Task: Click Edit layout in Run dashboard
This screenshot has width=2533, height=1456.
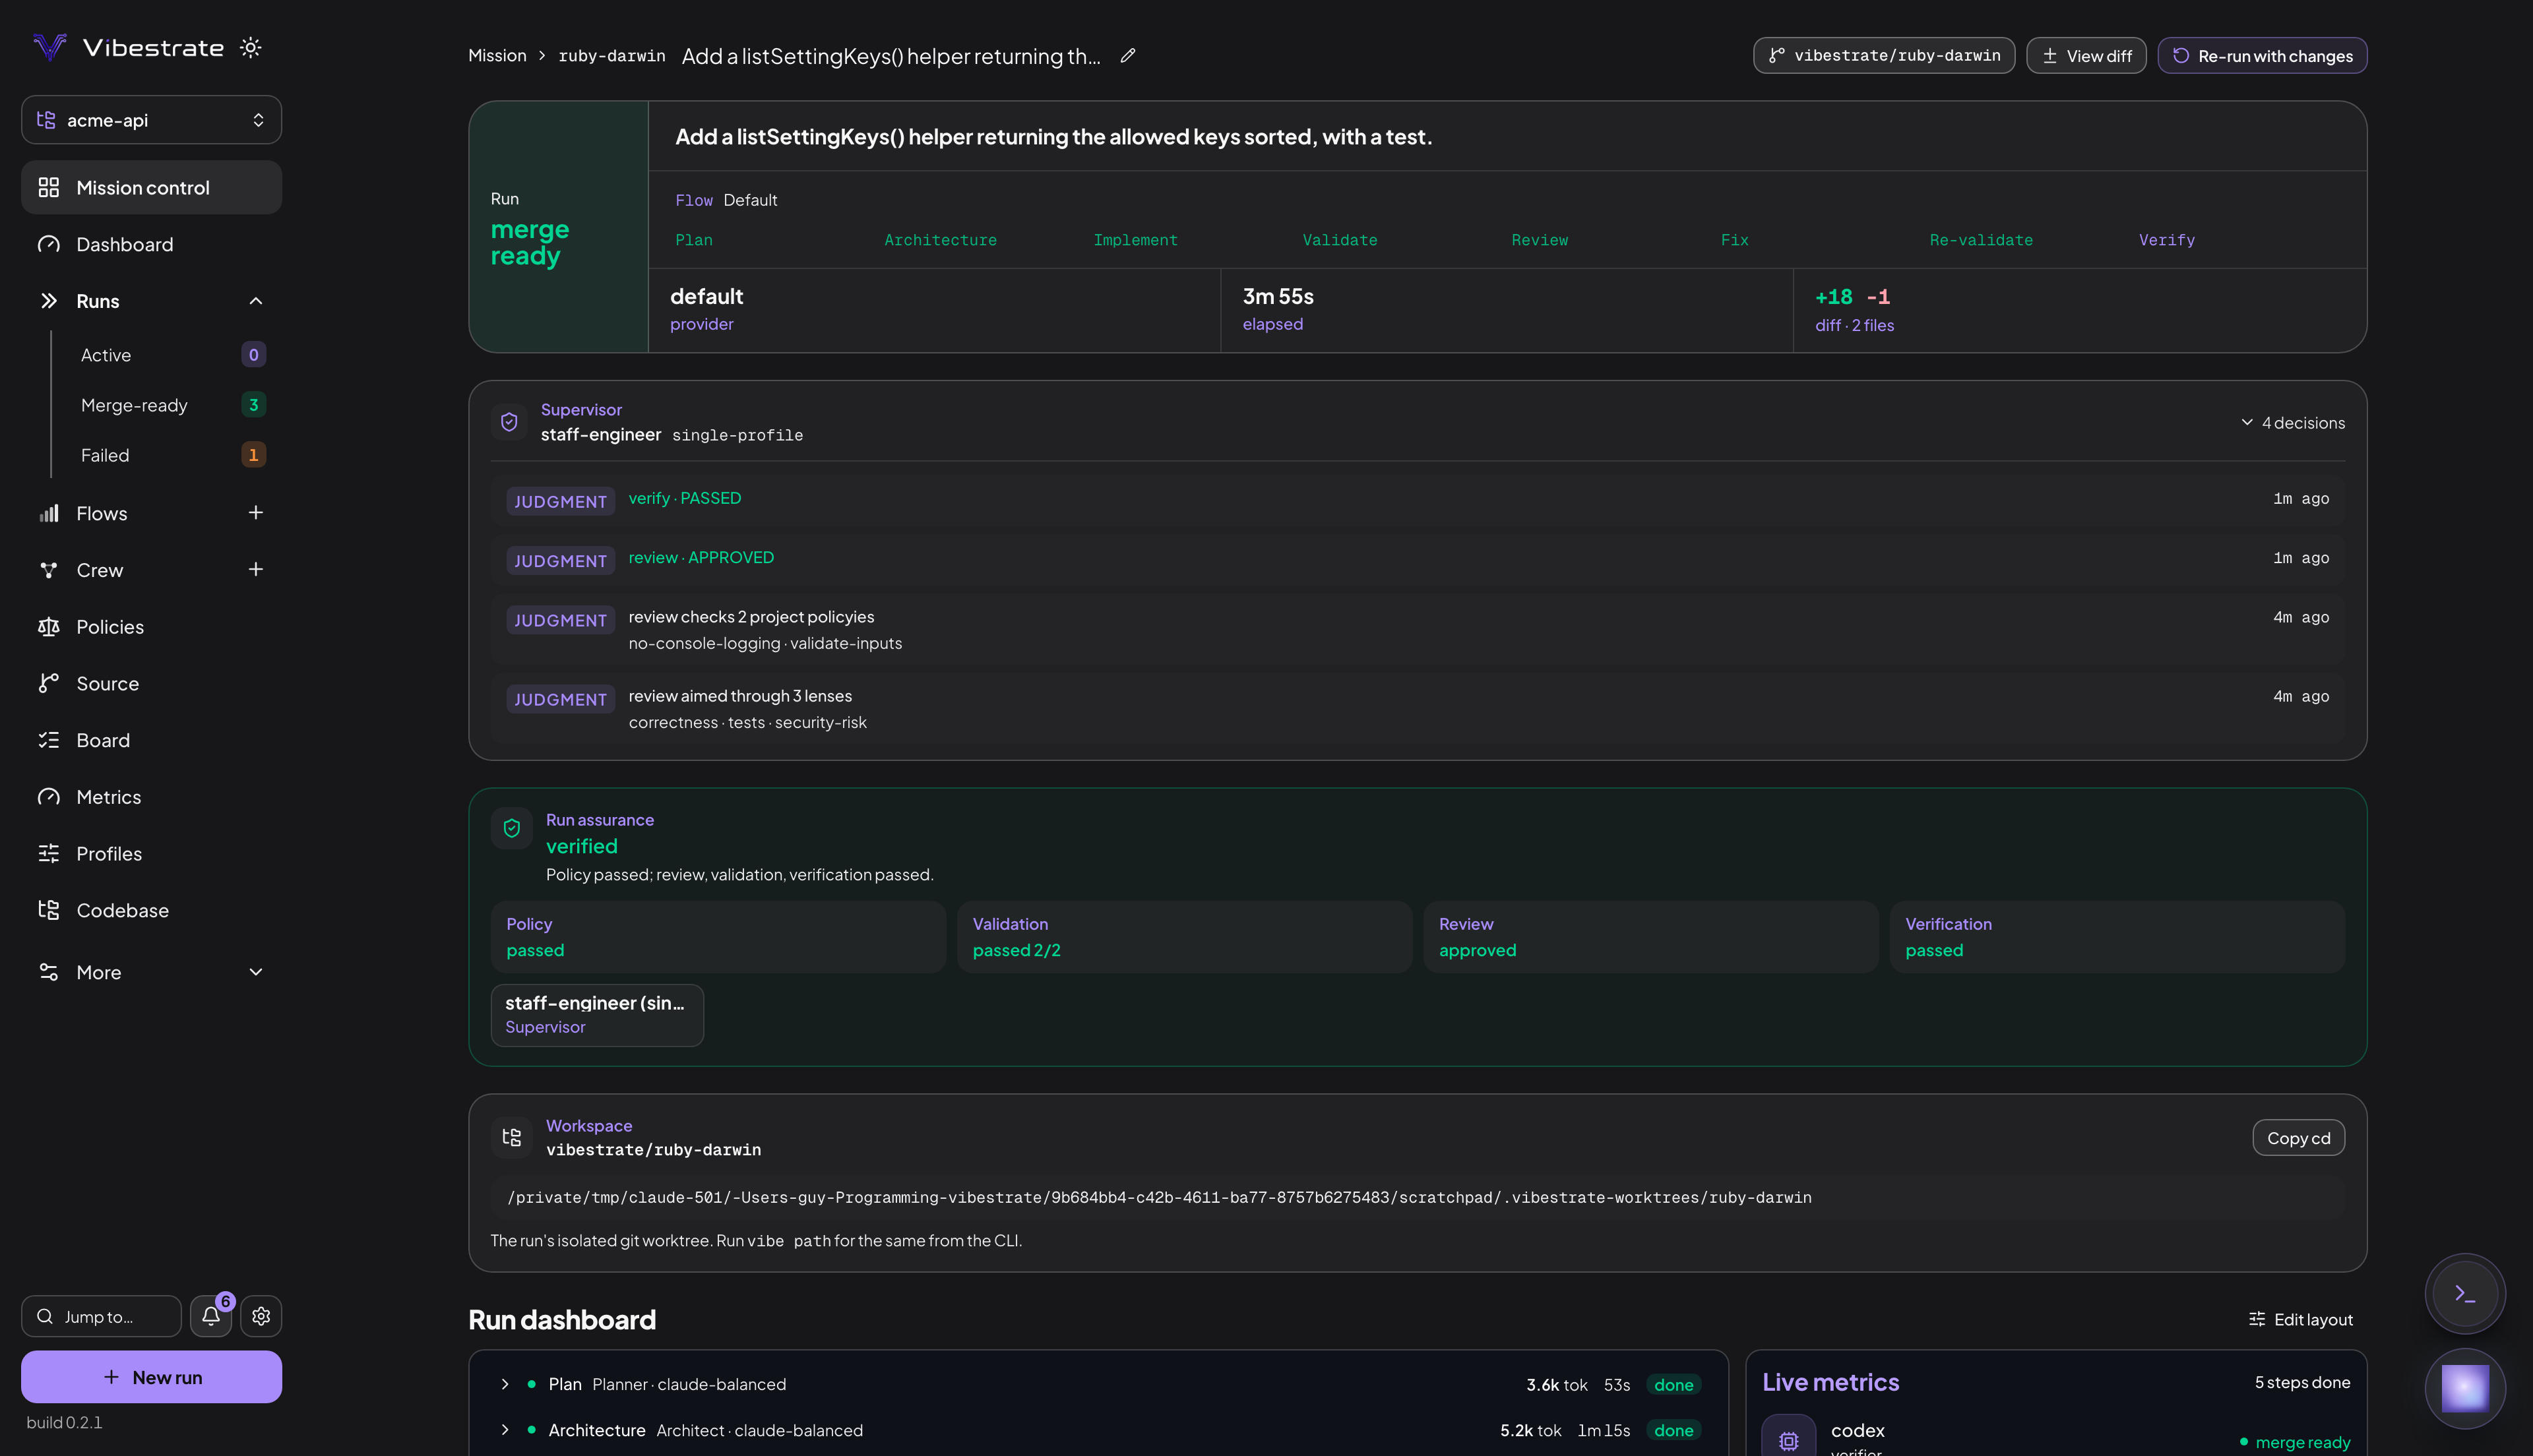Action: [2300, 1319]
